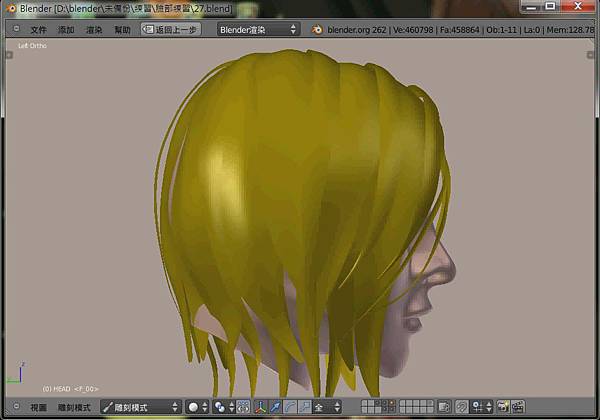Viewport: 600px width, 420px height.
Task: Open the Blender渲染 render engine dropdown
Action: [258, 29]
